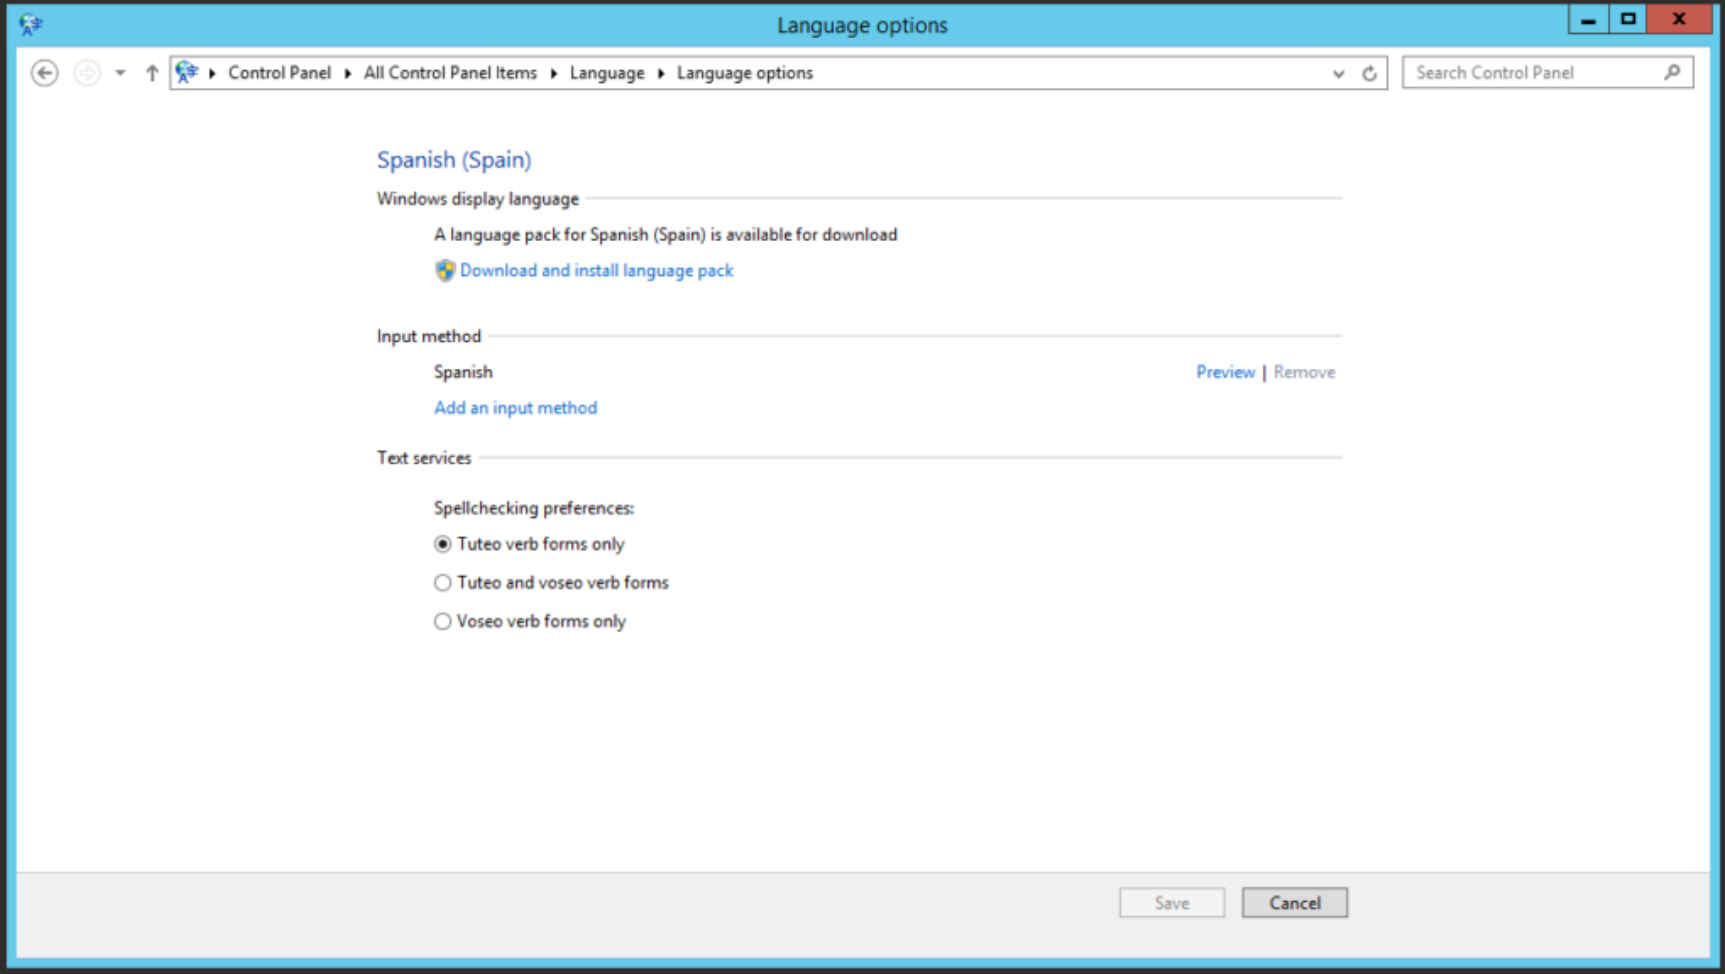Viewport: 1725px width, 974px height.
Task: Navigate to Language breadcrumb
Action: 607,73
